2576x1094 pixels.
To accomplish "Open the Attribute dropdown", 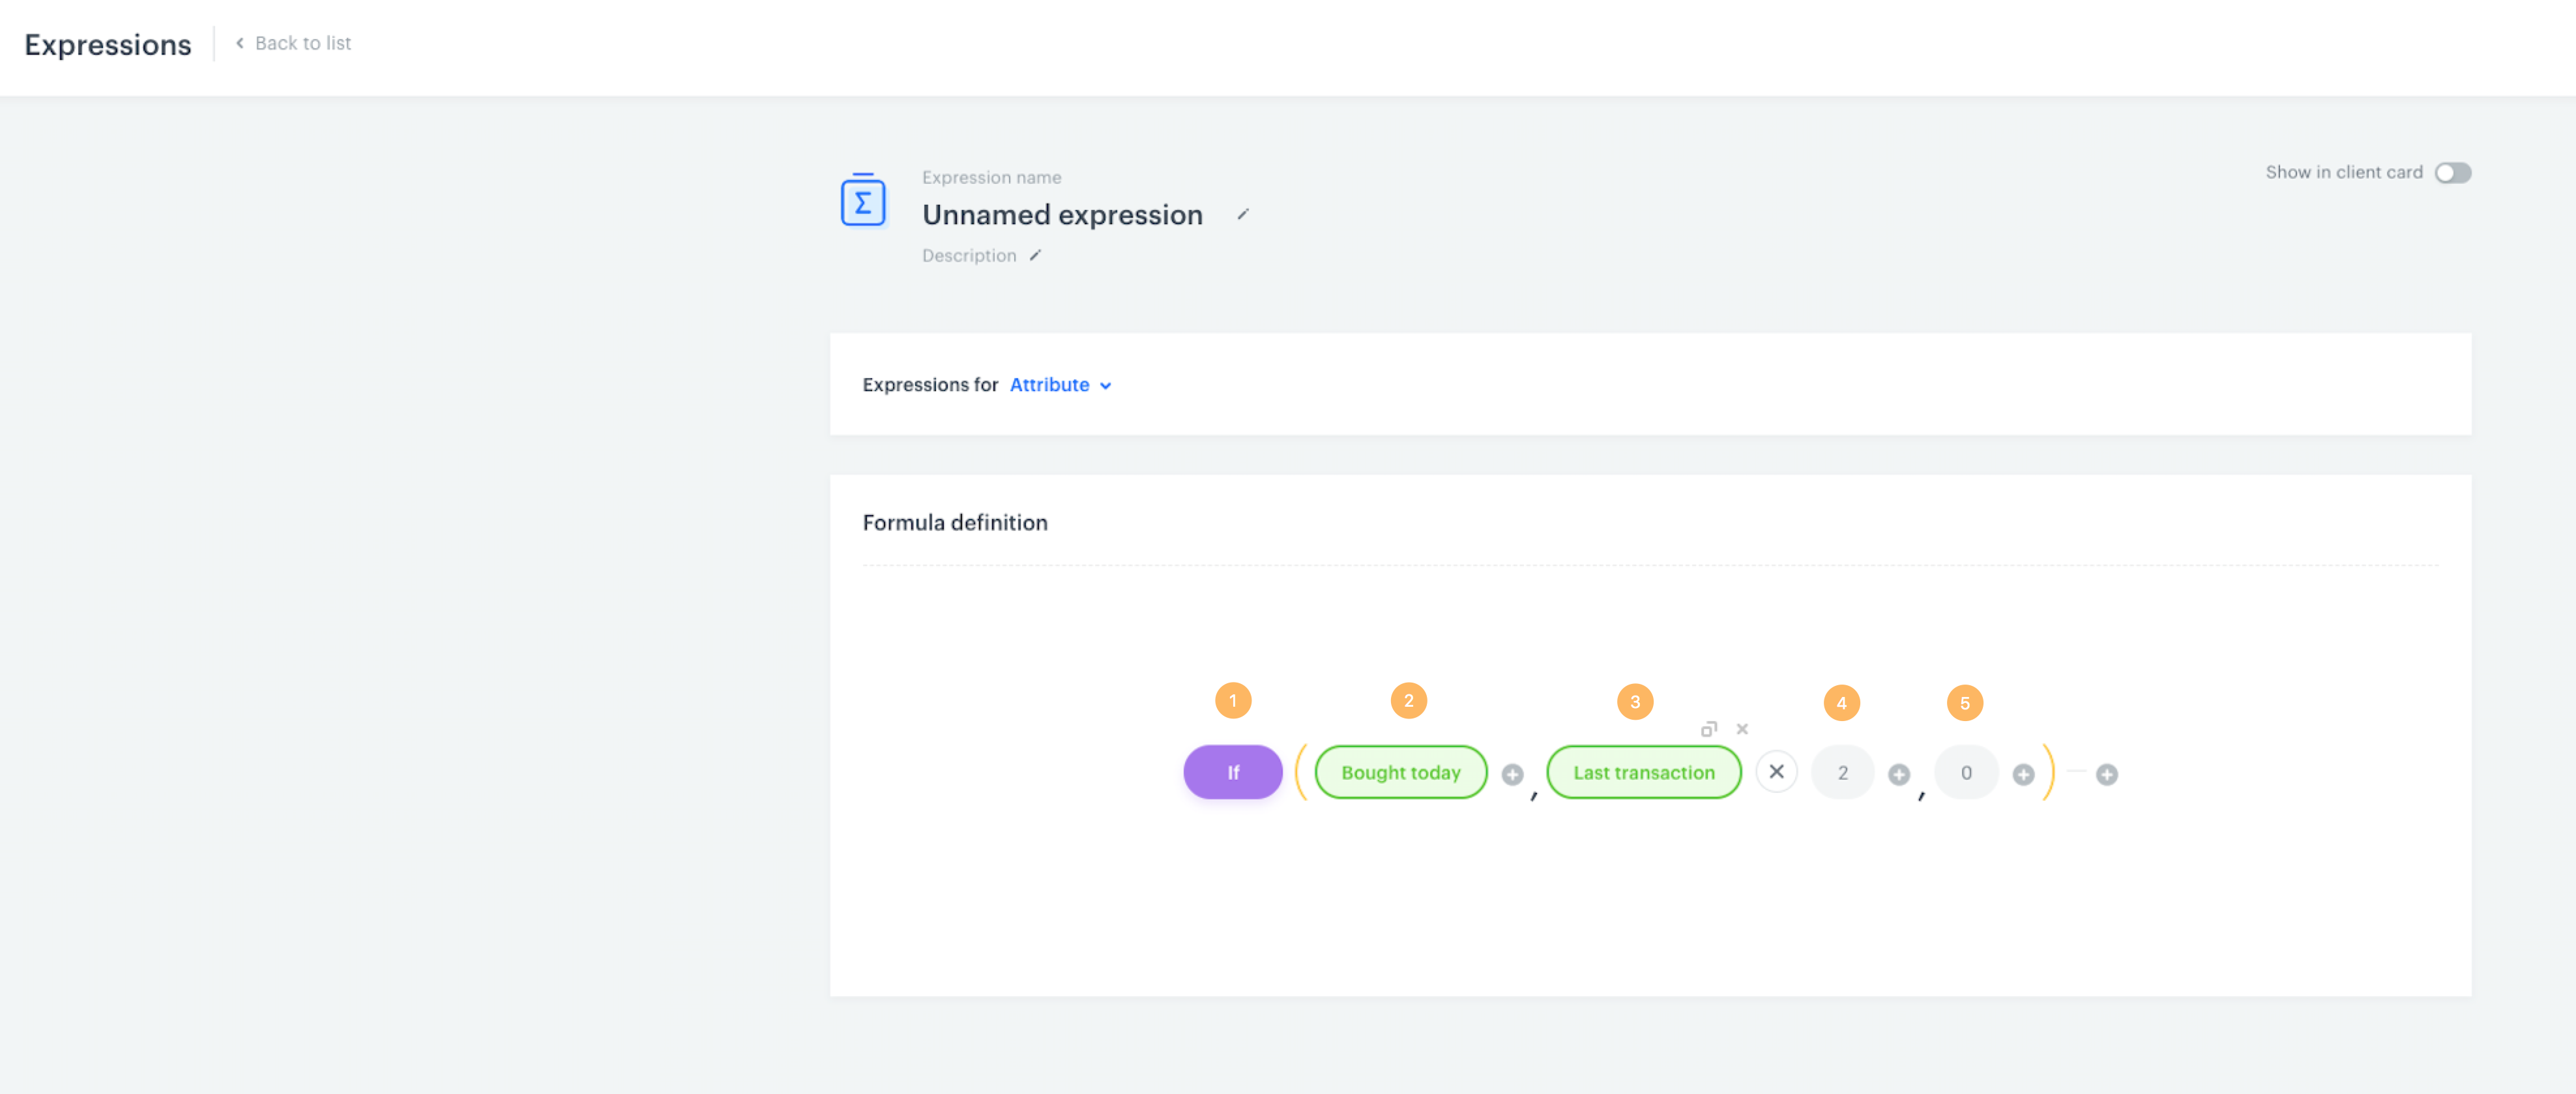I will coord(1060,385).
